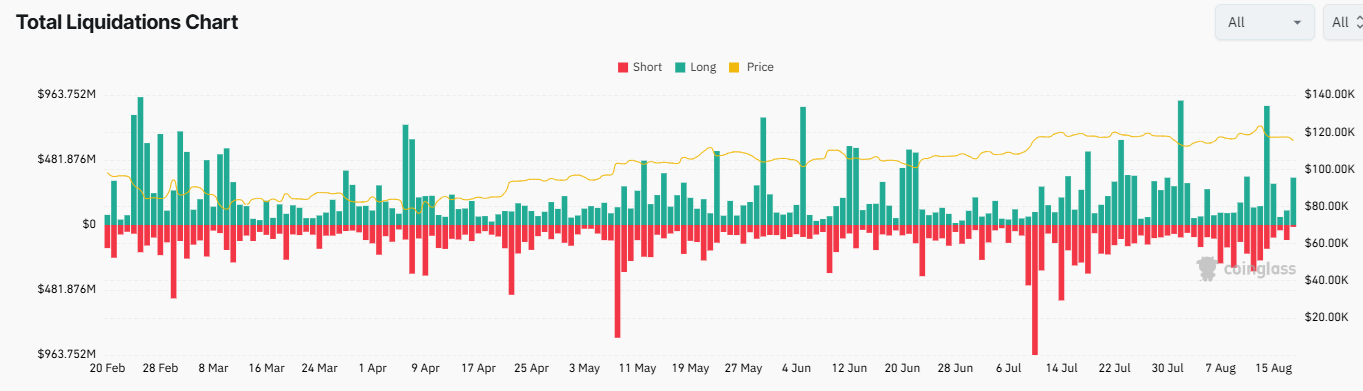The height and width of the screenshot is (391, 1363).
Task: Click the '16 Mar' date axis label
Action: point(266,368)
